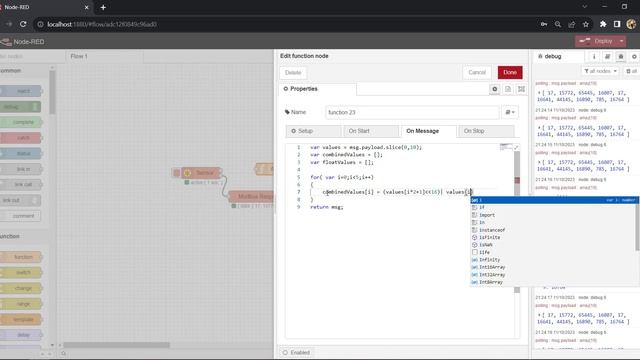The width and height of the screenshot is (640, 360).
Task: Select the range node in palette
Action: (20, 304)
